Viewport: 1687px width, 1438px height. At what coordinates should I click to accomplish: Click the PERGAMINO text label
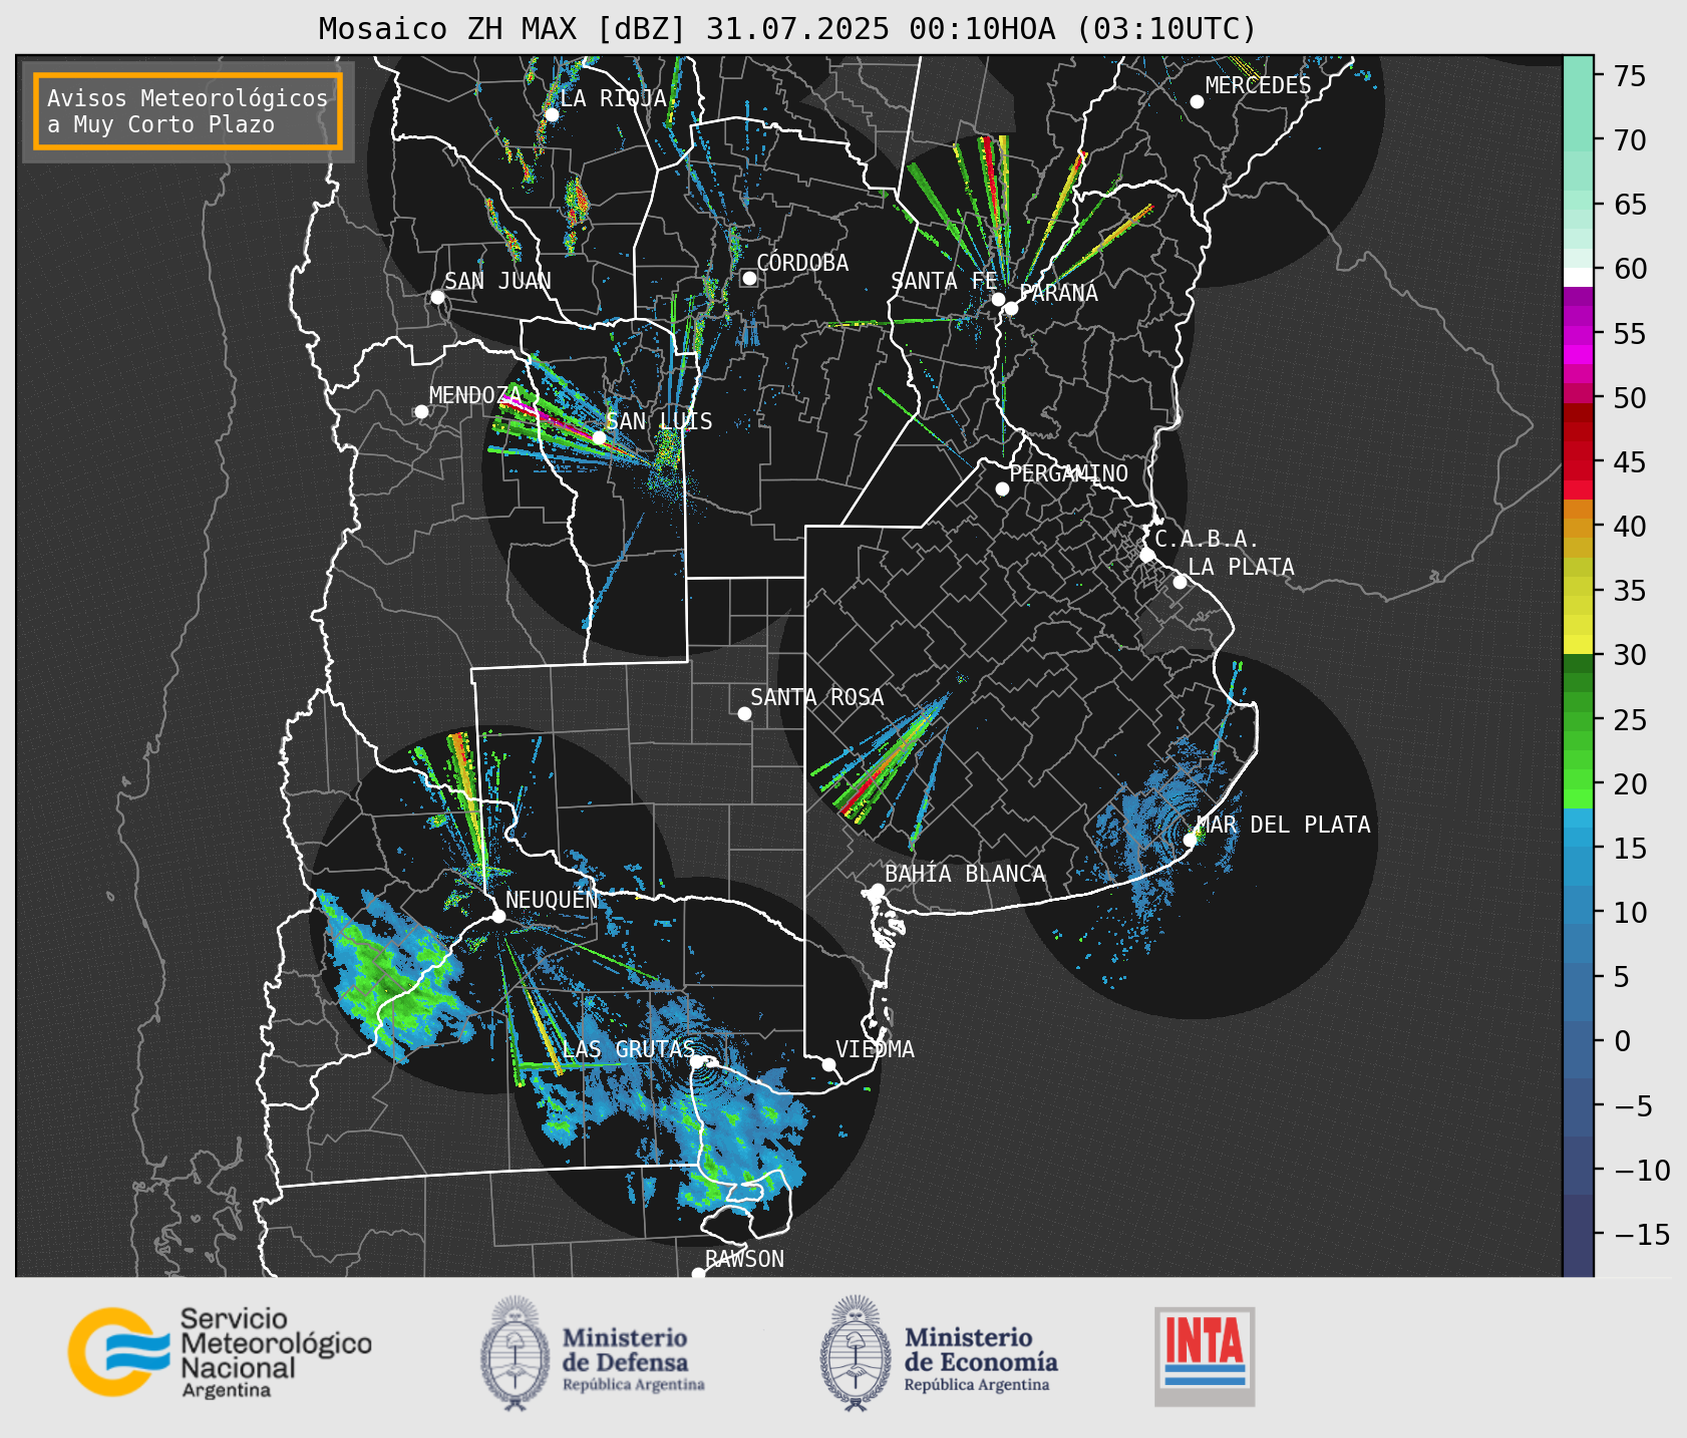click(1069, 474)
